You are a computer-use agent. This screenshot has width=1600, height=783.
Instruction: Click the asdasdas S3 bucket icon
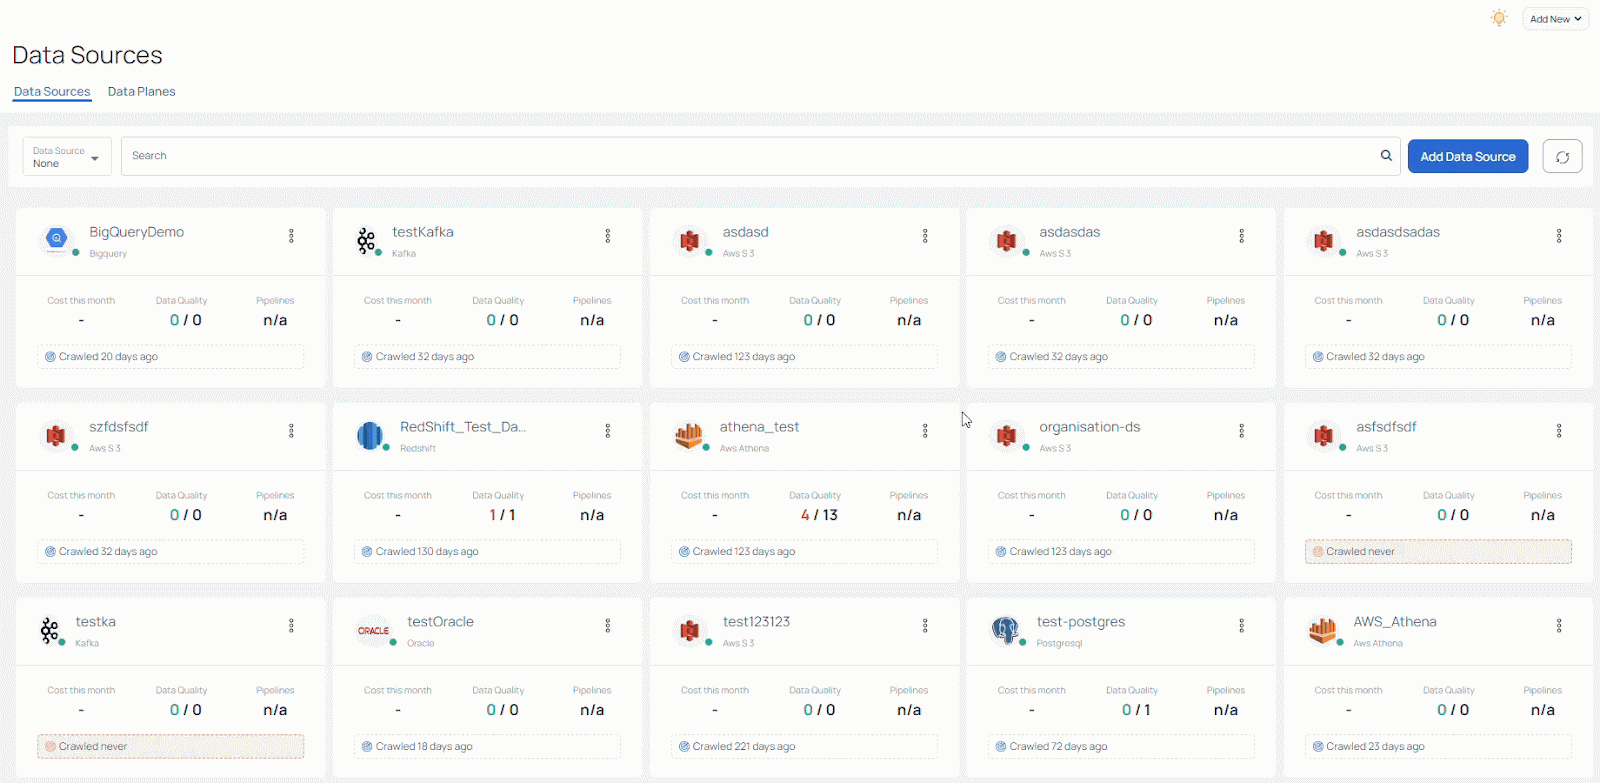tap(1006, 240)
